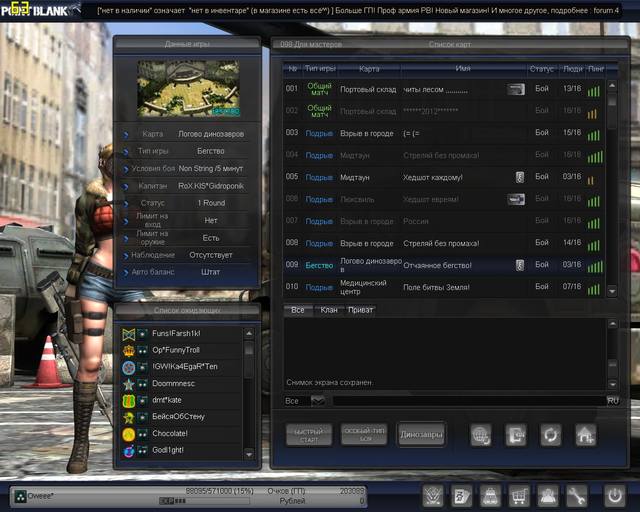The width and height of the screenshot is (640, 512).
Task: Select room 001 Портовый склад
Action: pyautogui.click(x=444, y=89)
